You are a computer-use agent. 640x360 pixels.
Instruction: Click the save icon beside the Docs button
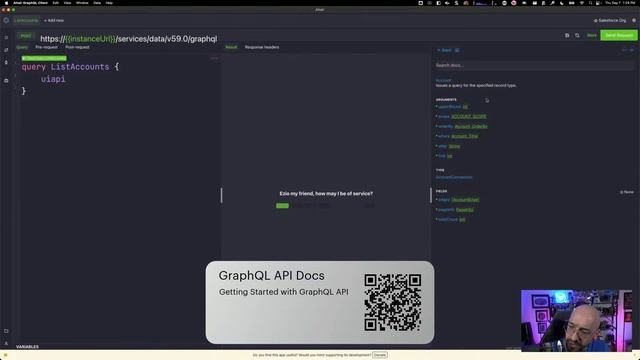(567, 36)
